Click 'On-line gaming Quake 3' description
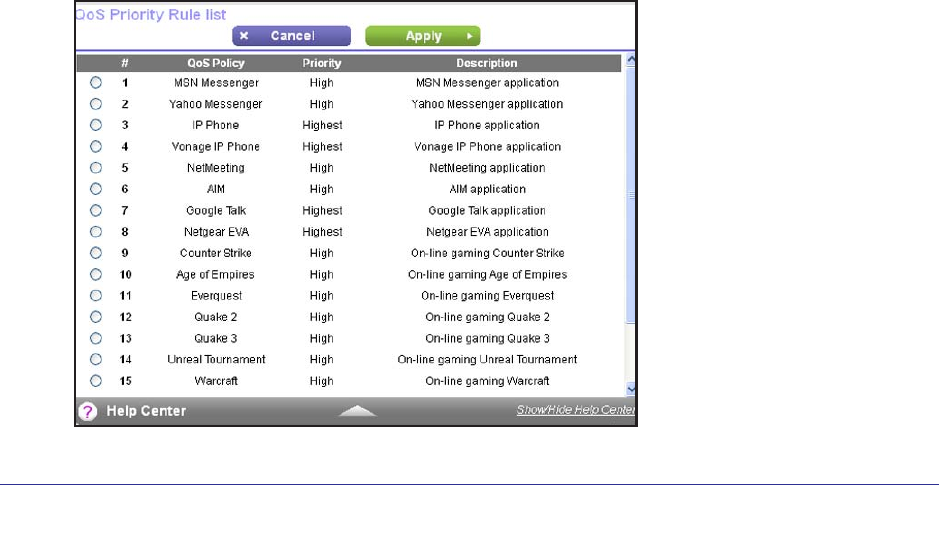This screenshot has width=939, height=554. [487, 338]
